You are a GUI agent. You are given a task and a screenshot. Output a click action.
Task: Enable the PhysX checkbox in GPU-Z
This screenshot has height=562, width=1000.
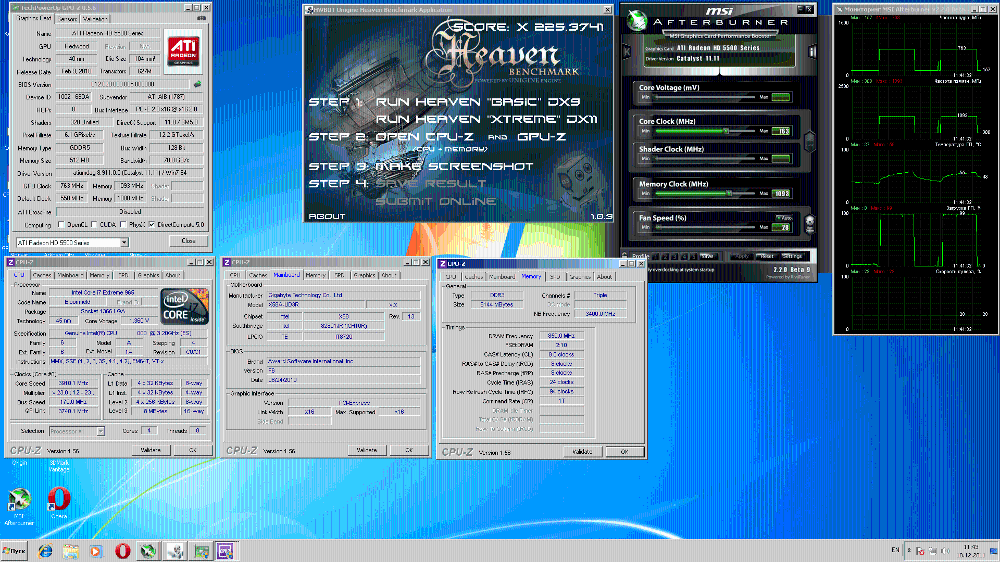coord(122,225)
